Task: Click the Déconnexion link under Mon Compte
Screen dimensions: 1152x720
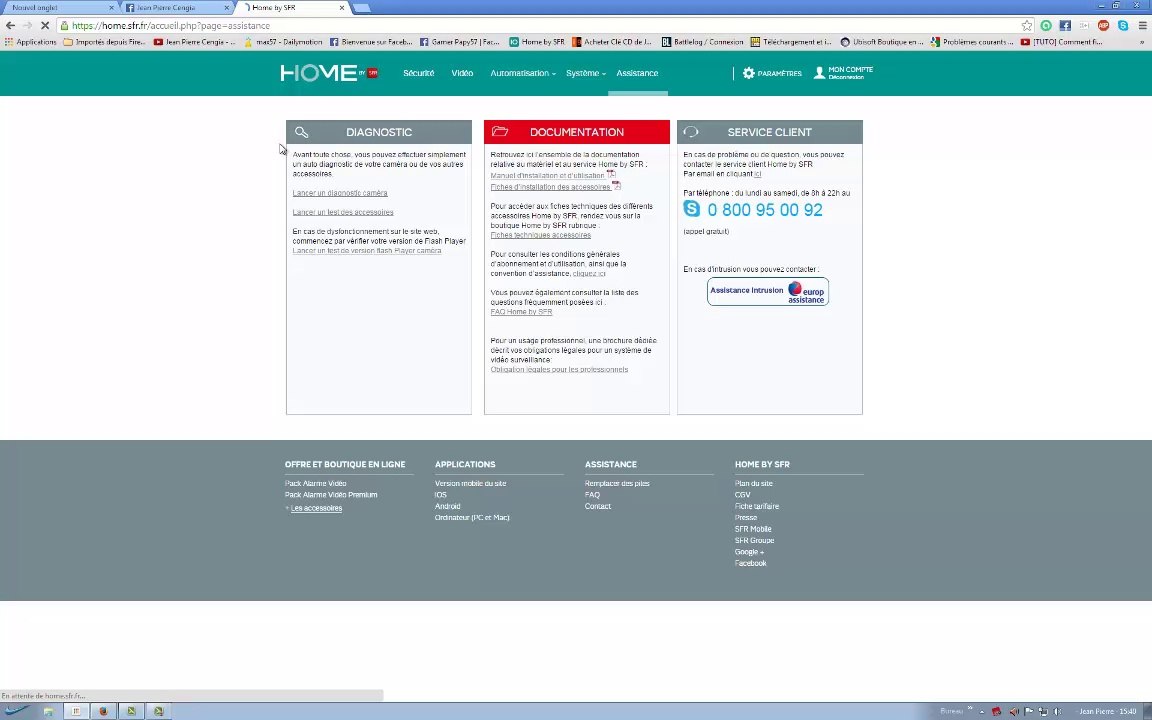Action: 846,77
